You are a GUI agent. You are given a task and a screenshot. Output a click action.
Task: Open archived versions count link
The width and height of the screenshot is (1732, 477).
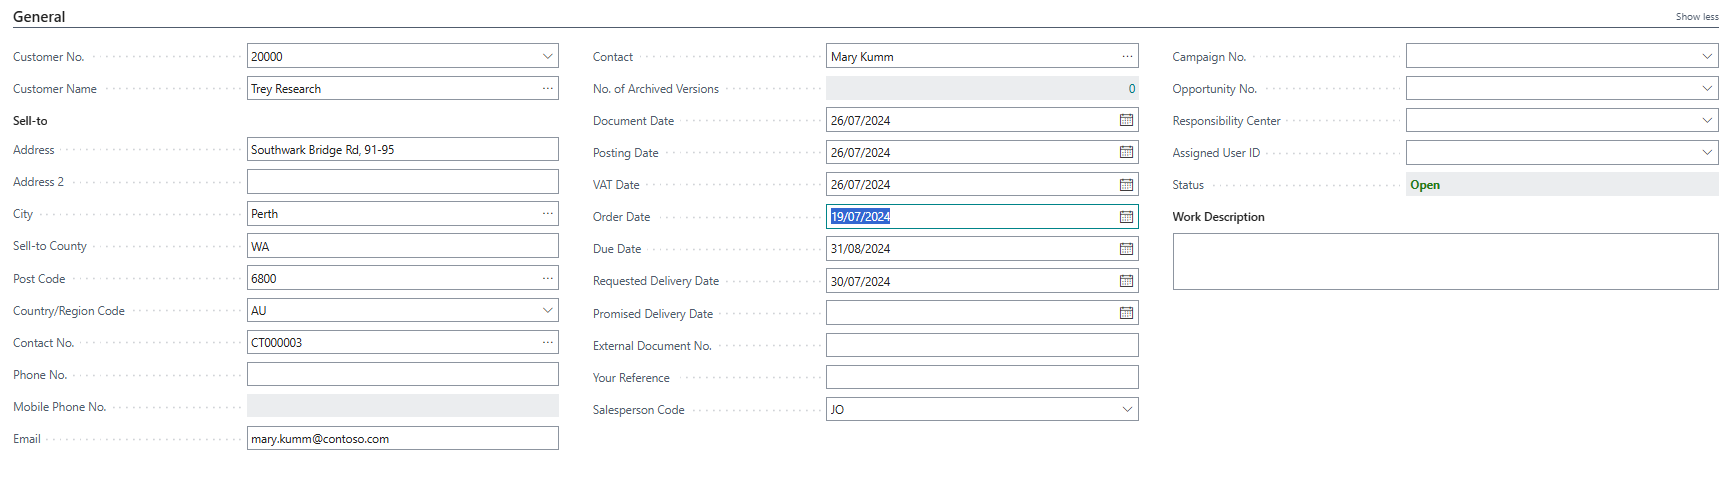coord(1131,89)
